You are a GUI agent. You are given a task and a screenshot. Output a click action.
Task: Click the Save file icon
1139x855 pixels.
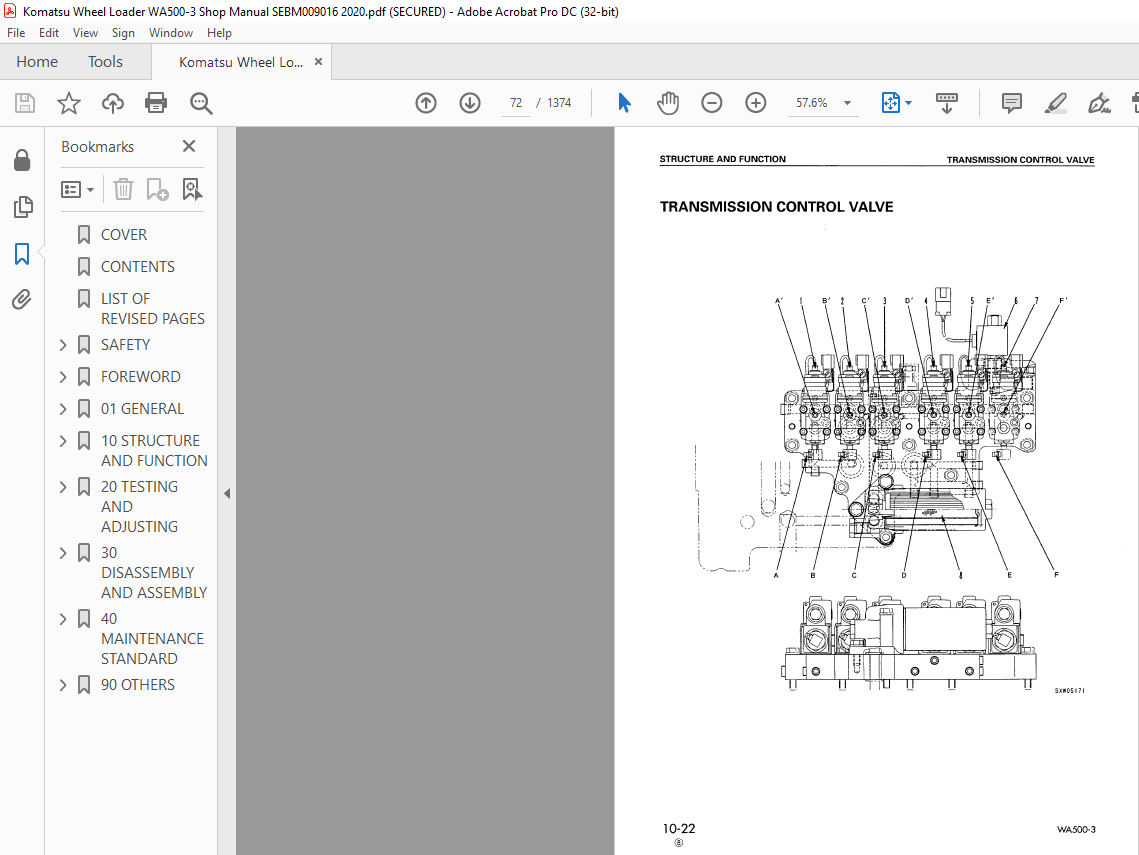click(x=25, y=103)
